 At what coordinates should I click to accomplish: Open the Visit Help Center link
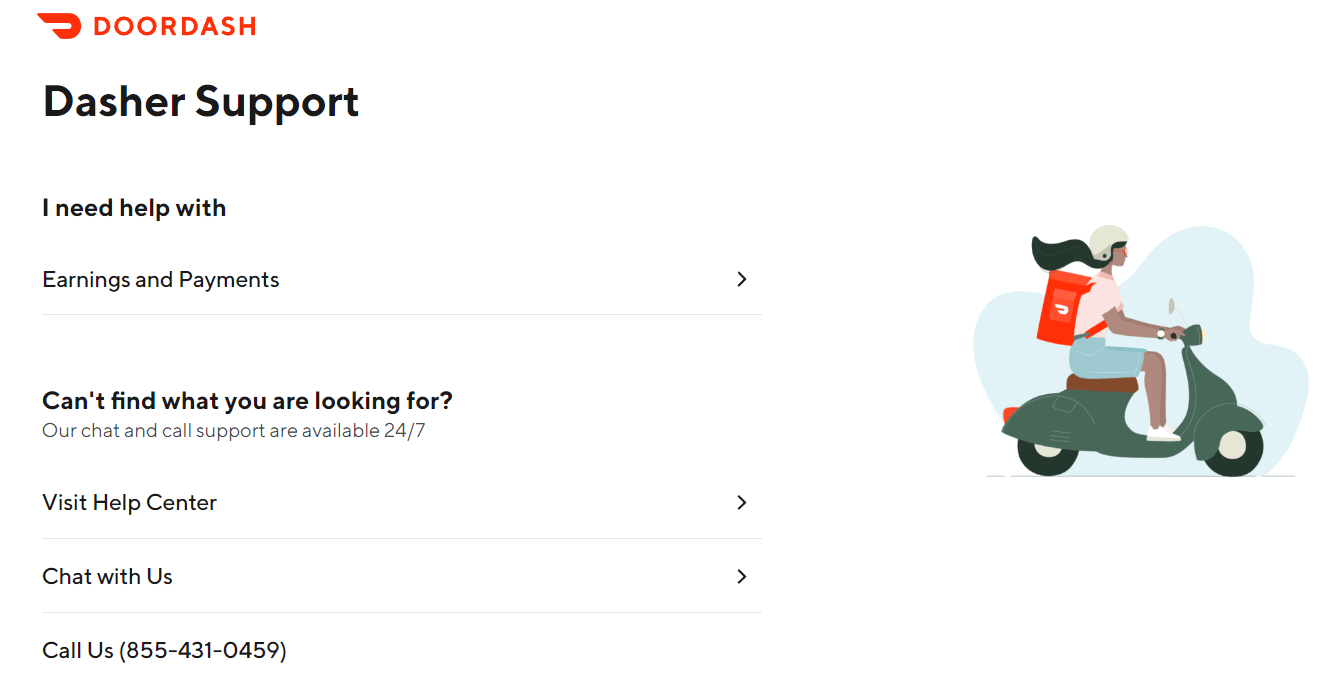click(401, 502)
